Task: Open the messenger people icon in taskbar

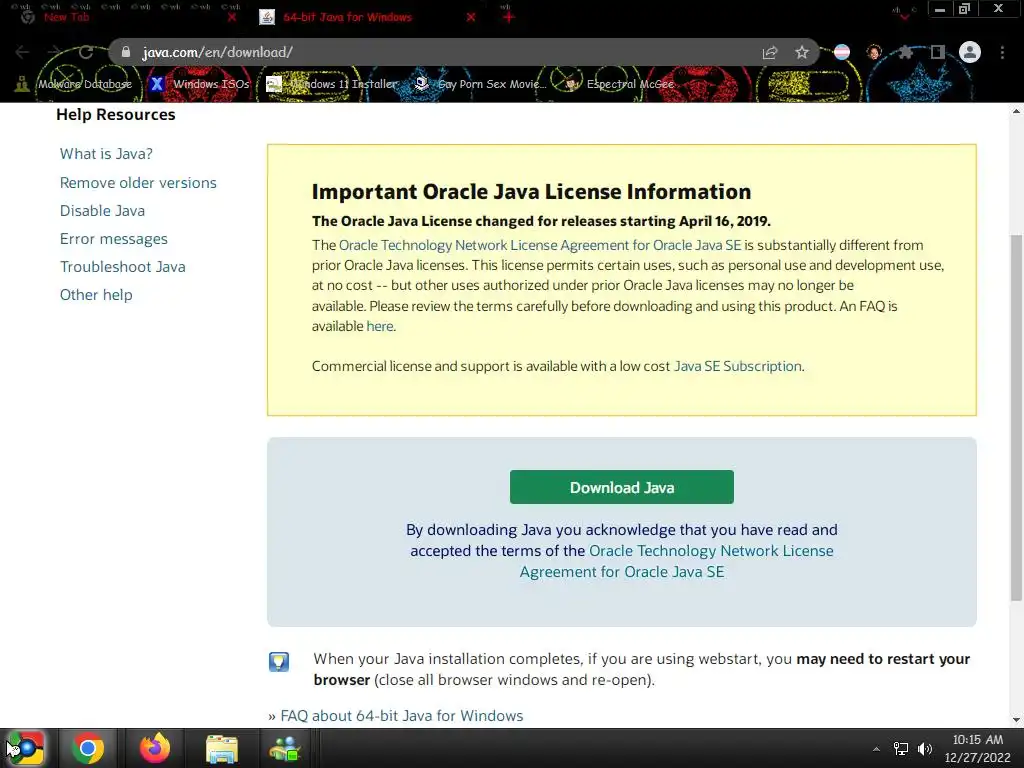Action: click(x=285, y=748)
